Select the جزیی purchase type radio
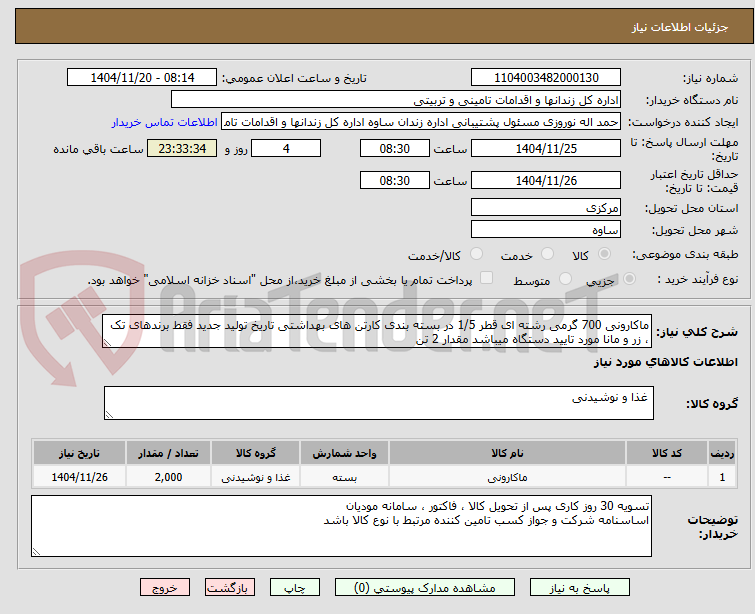755x614 pixels. point(629,279)
